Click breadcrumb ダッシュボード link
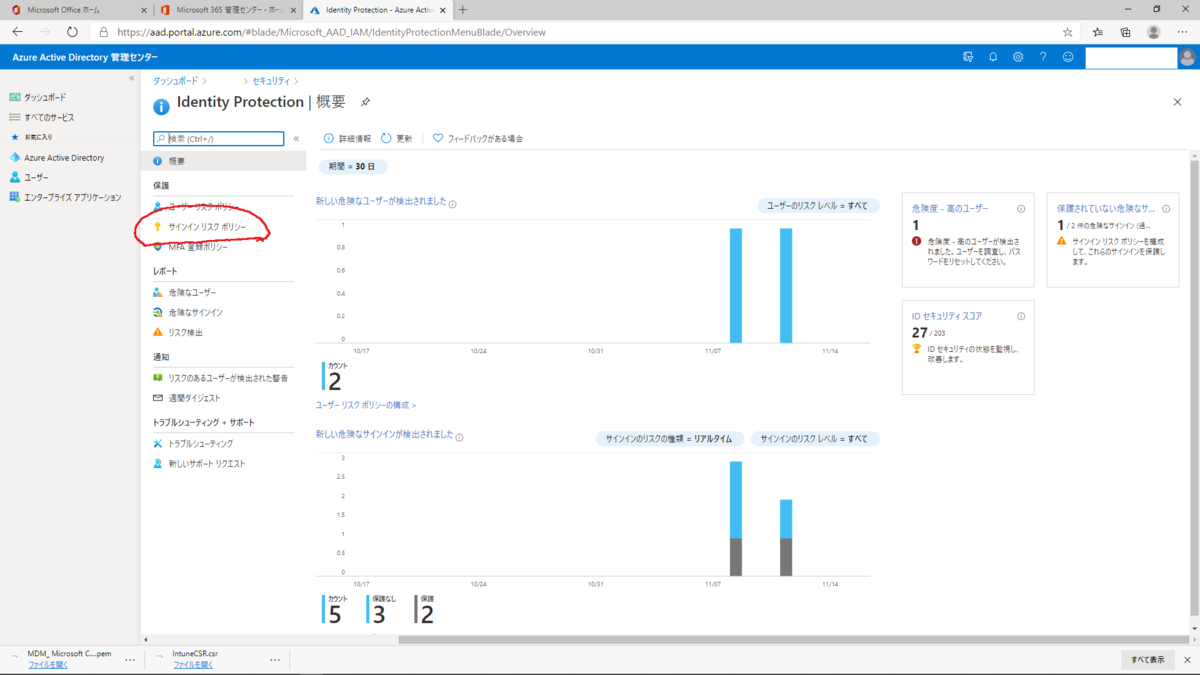The image size is (1200, 675). 174,80
